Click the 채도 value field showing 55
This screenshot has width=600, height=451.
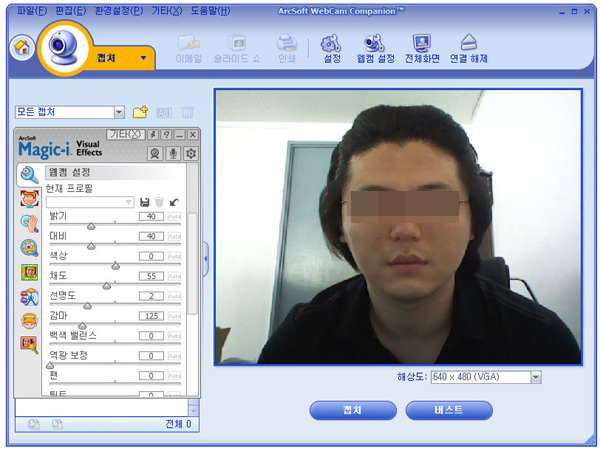[151, 276]
